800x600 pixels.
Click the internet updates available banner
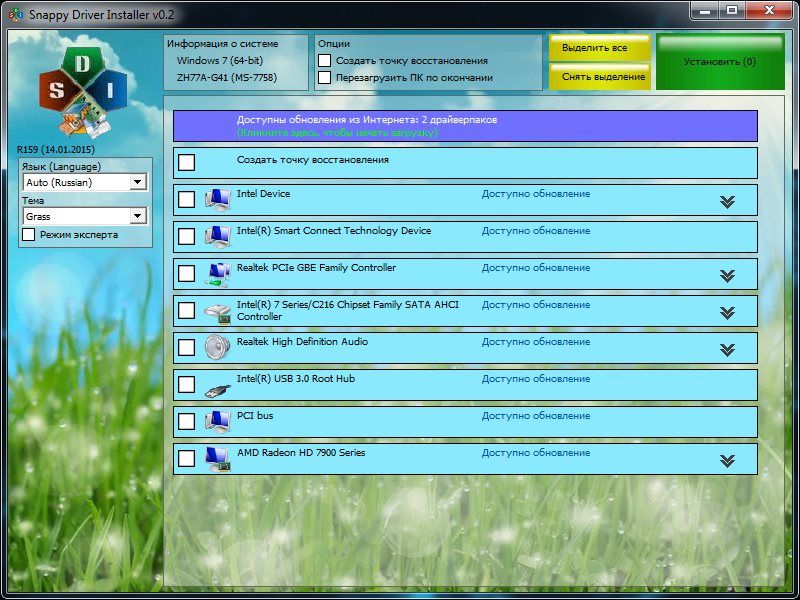pos(465,126)
